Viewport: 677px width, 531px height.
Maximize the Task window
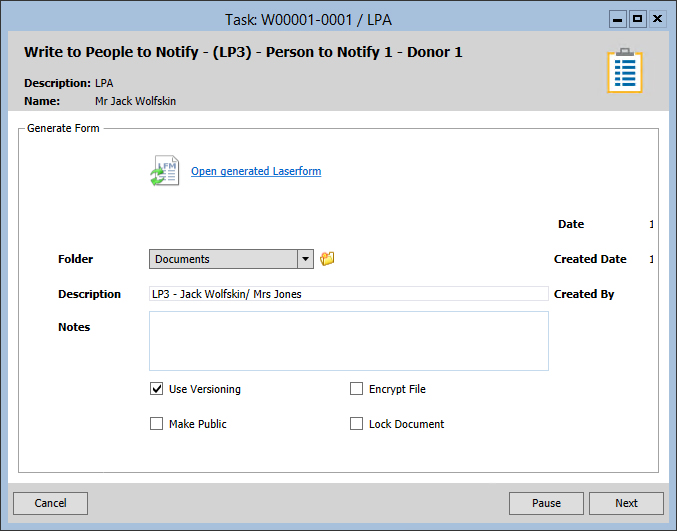coord(637,18)
